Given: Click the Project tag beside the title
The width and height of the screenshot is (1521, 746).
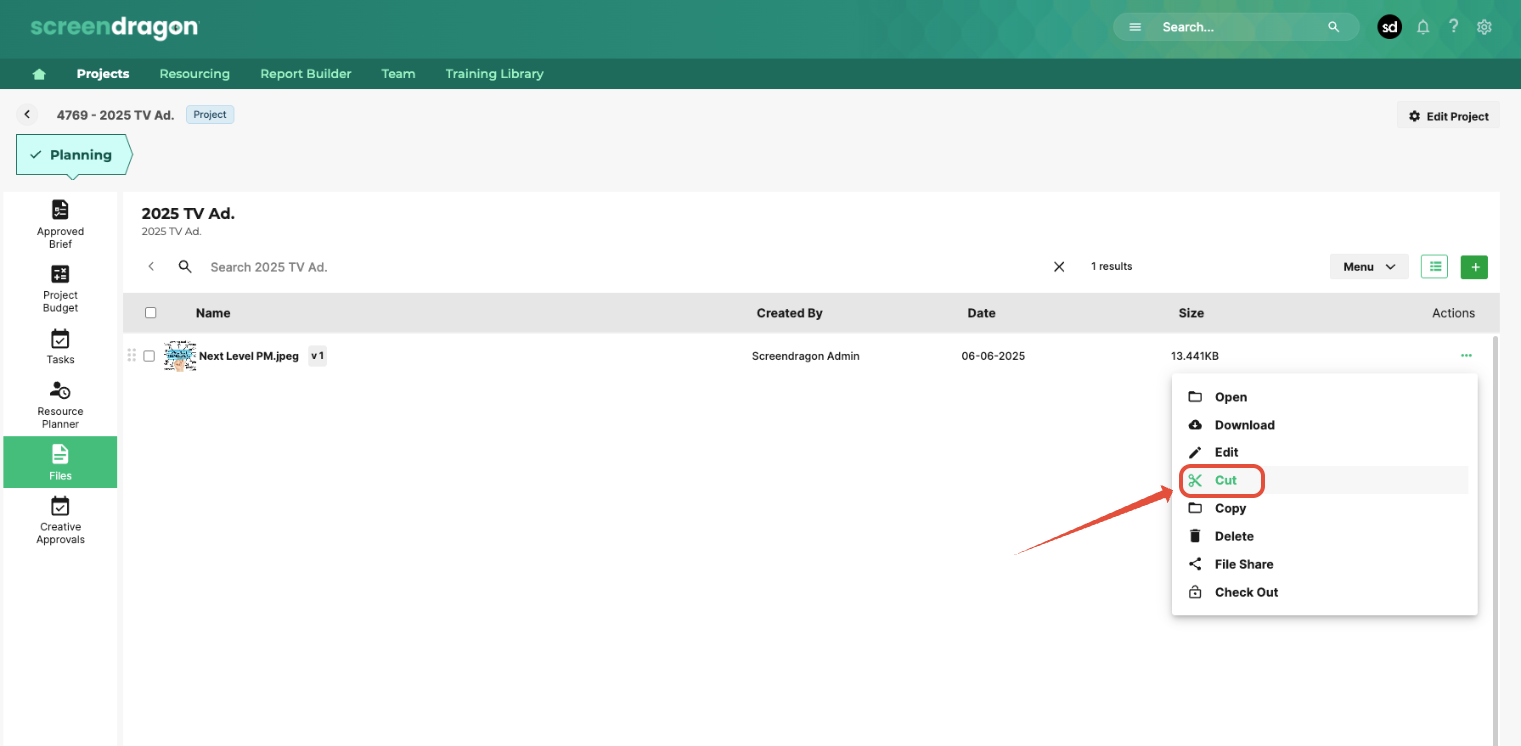Looking at the screenshot, I should coord(210,115).
